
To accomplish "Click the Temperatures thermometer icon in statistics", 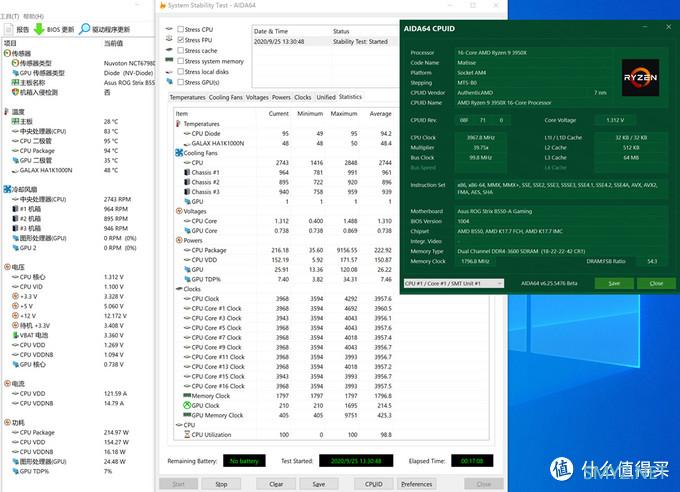I will pyautogui.click(x=178, y=124).
